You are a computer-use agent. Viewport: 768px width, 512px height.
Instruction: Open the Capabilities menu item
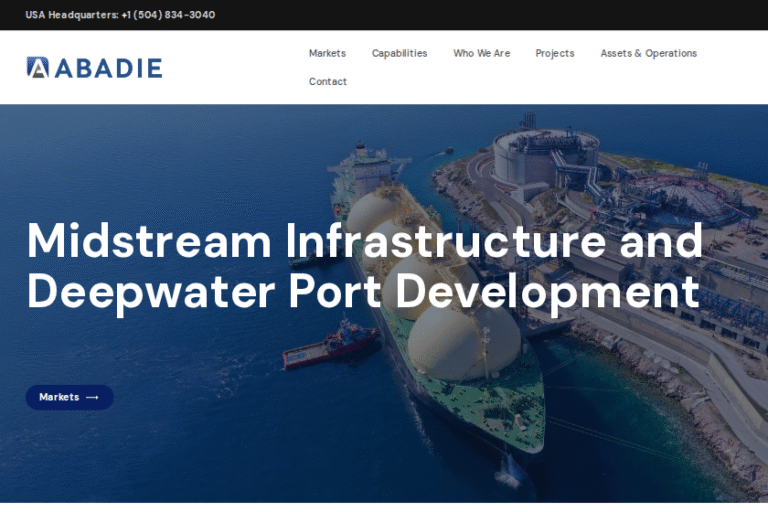tap(399, 53)
